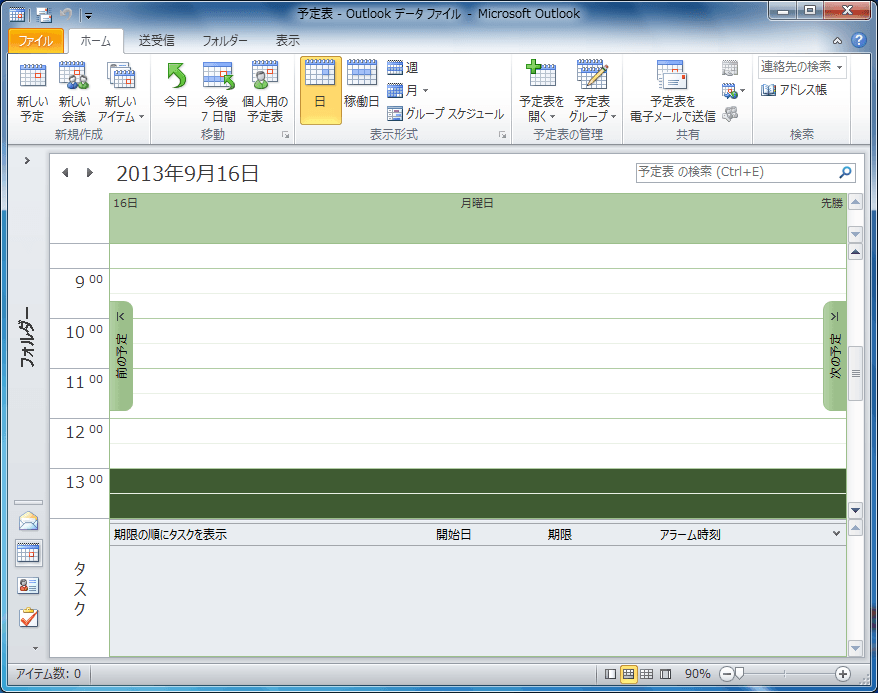This screenshot has width=878, height=693.
Task: Open the Quick Access Toolbar customize arrow
Action: pos(88,15)
